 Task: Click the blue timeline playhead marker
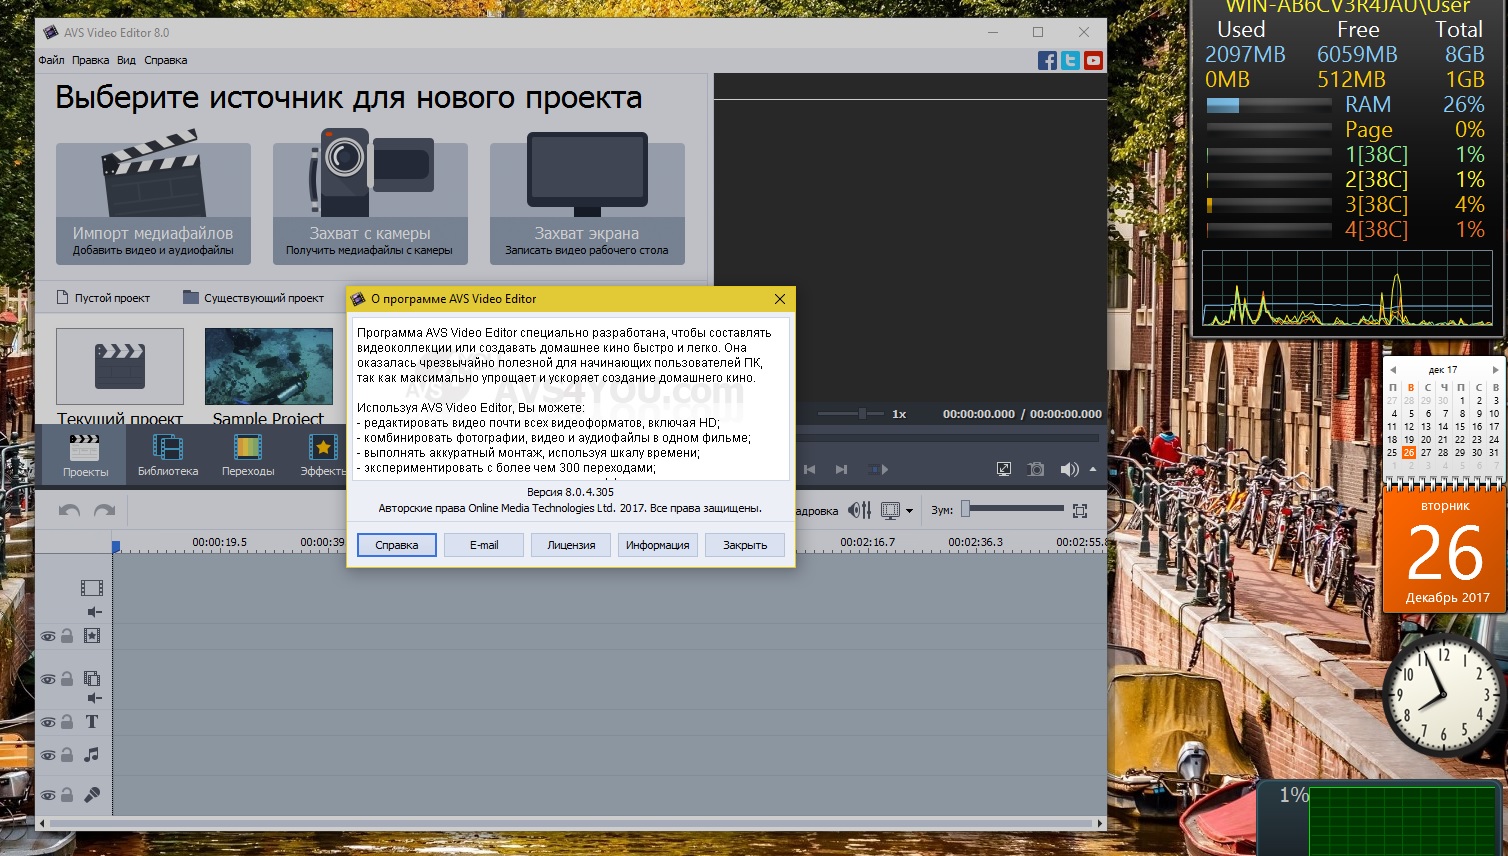pos(116,546)
